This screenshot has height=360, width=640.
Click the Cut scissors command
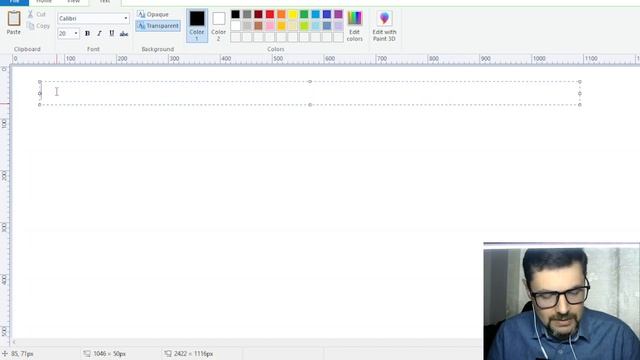click(x=37, y=14)
